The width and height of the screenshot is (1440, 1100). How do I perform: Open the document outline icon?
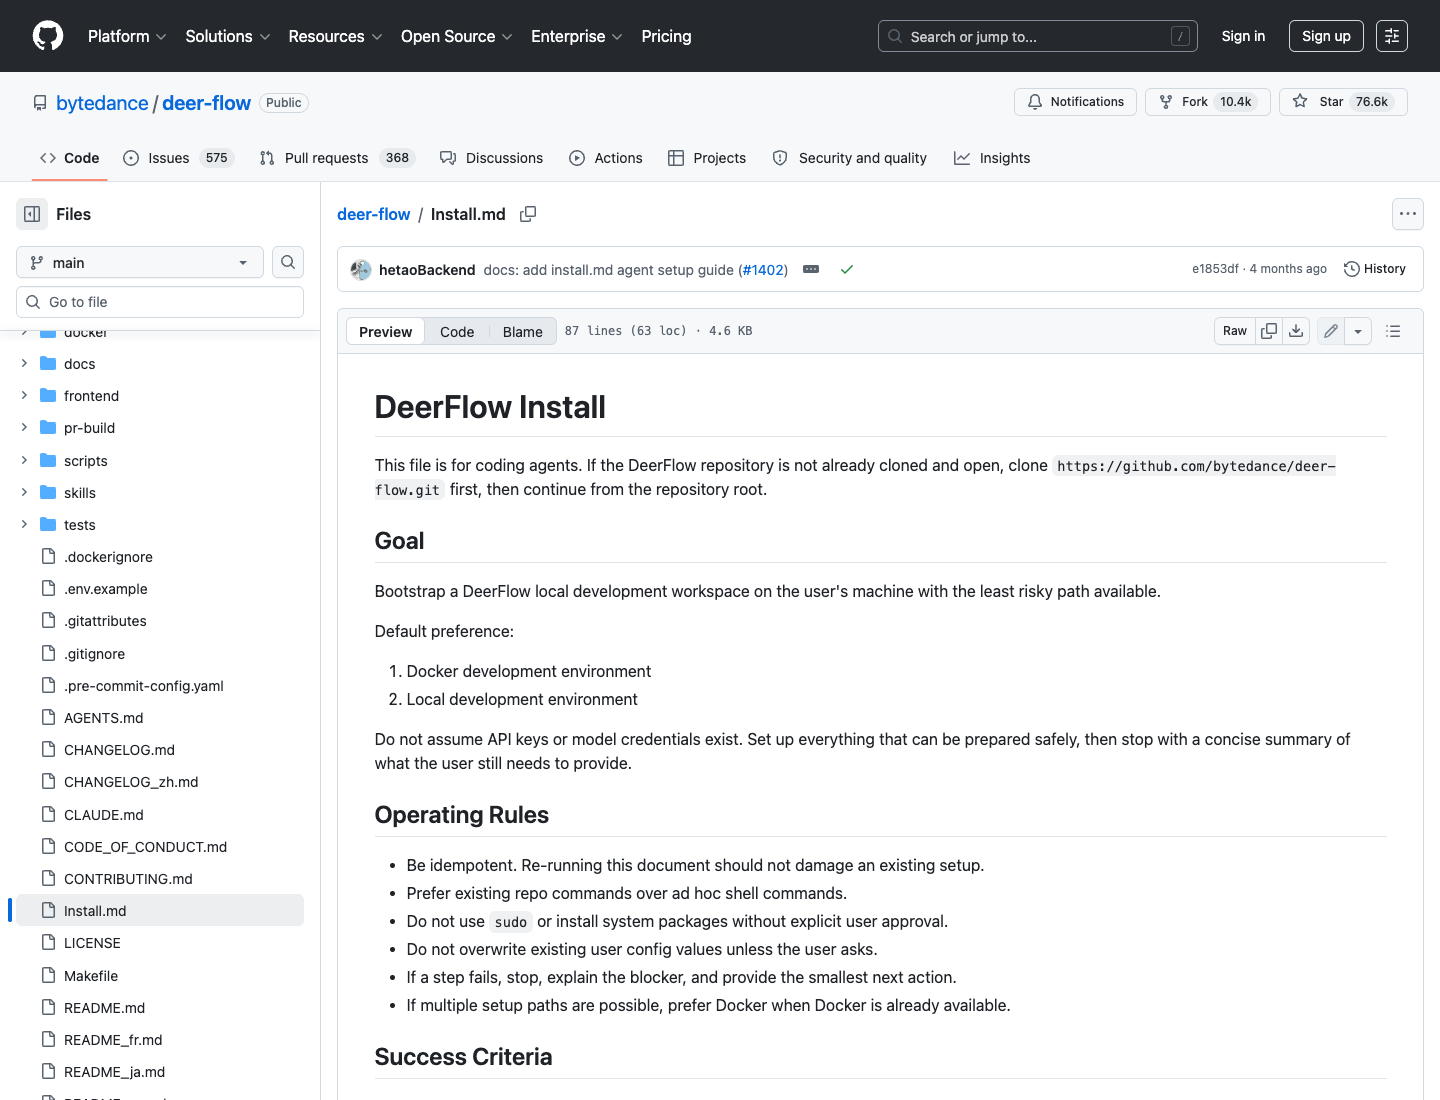tap(1393, 331)
